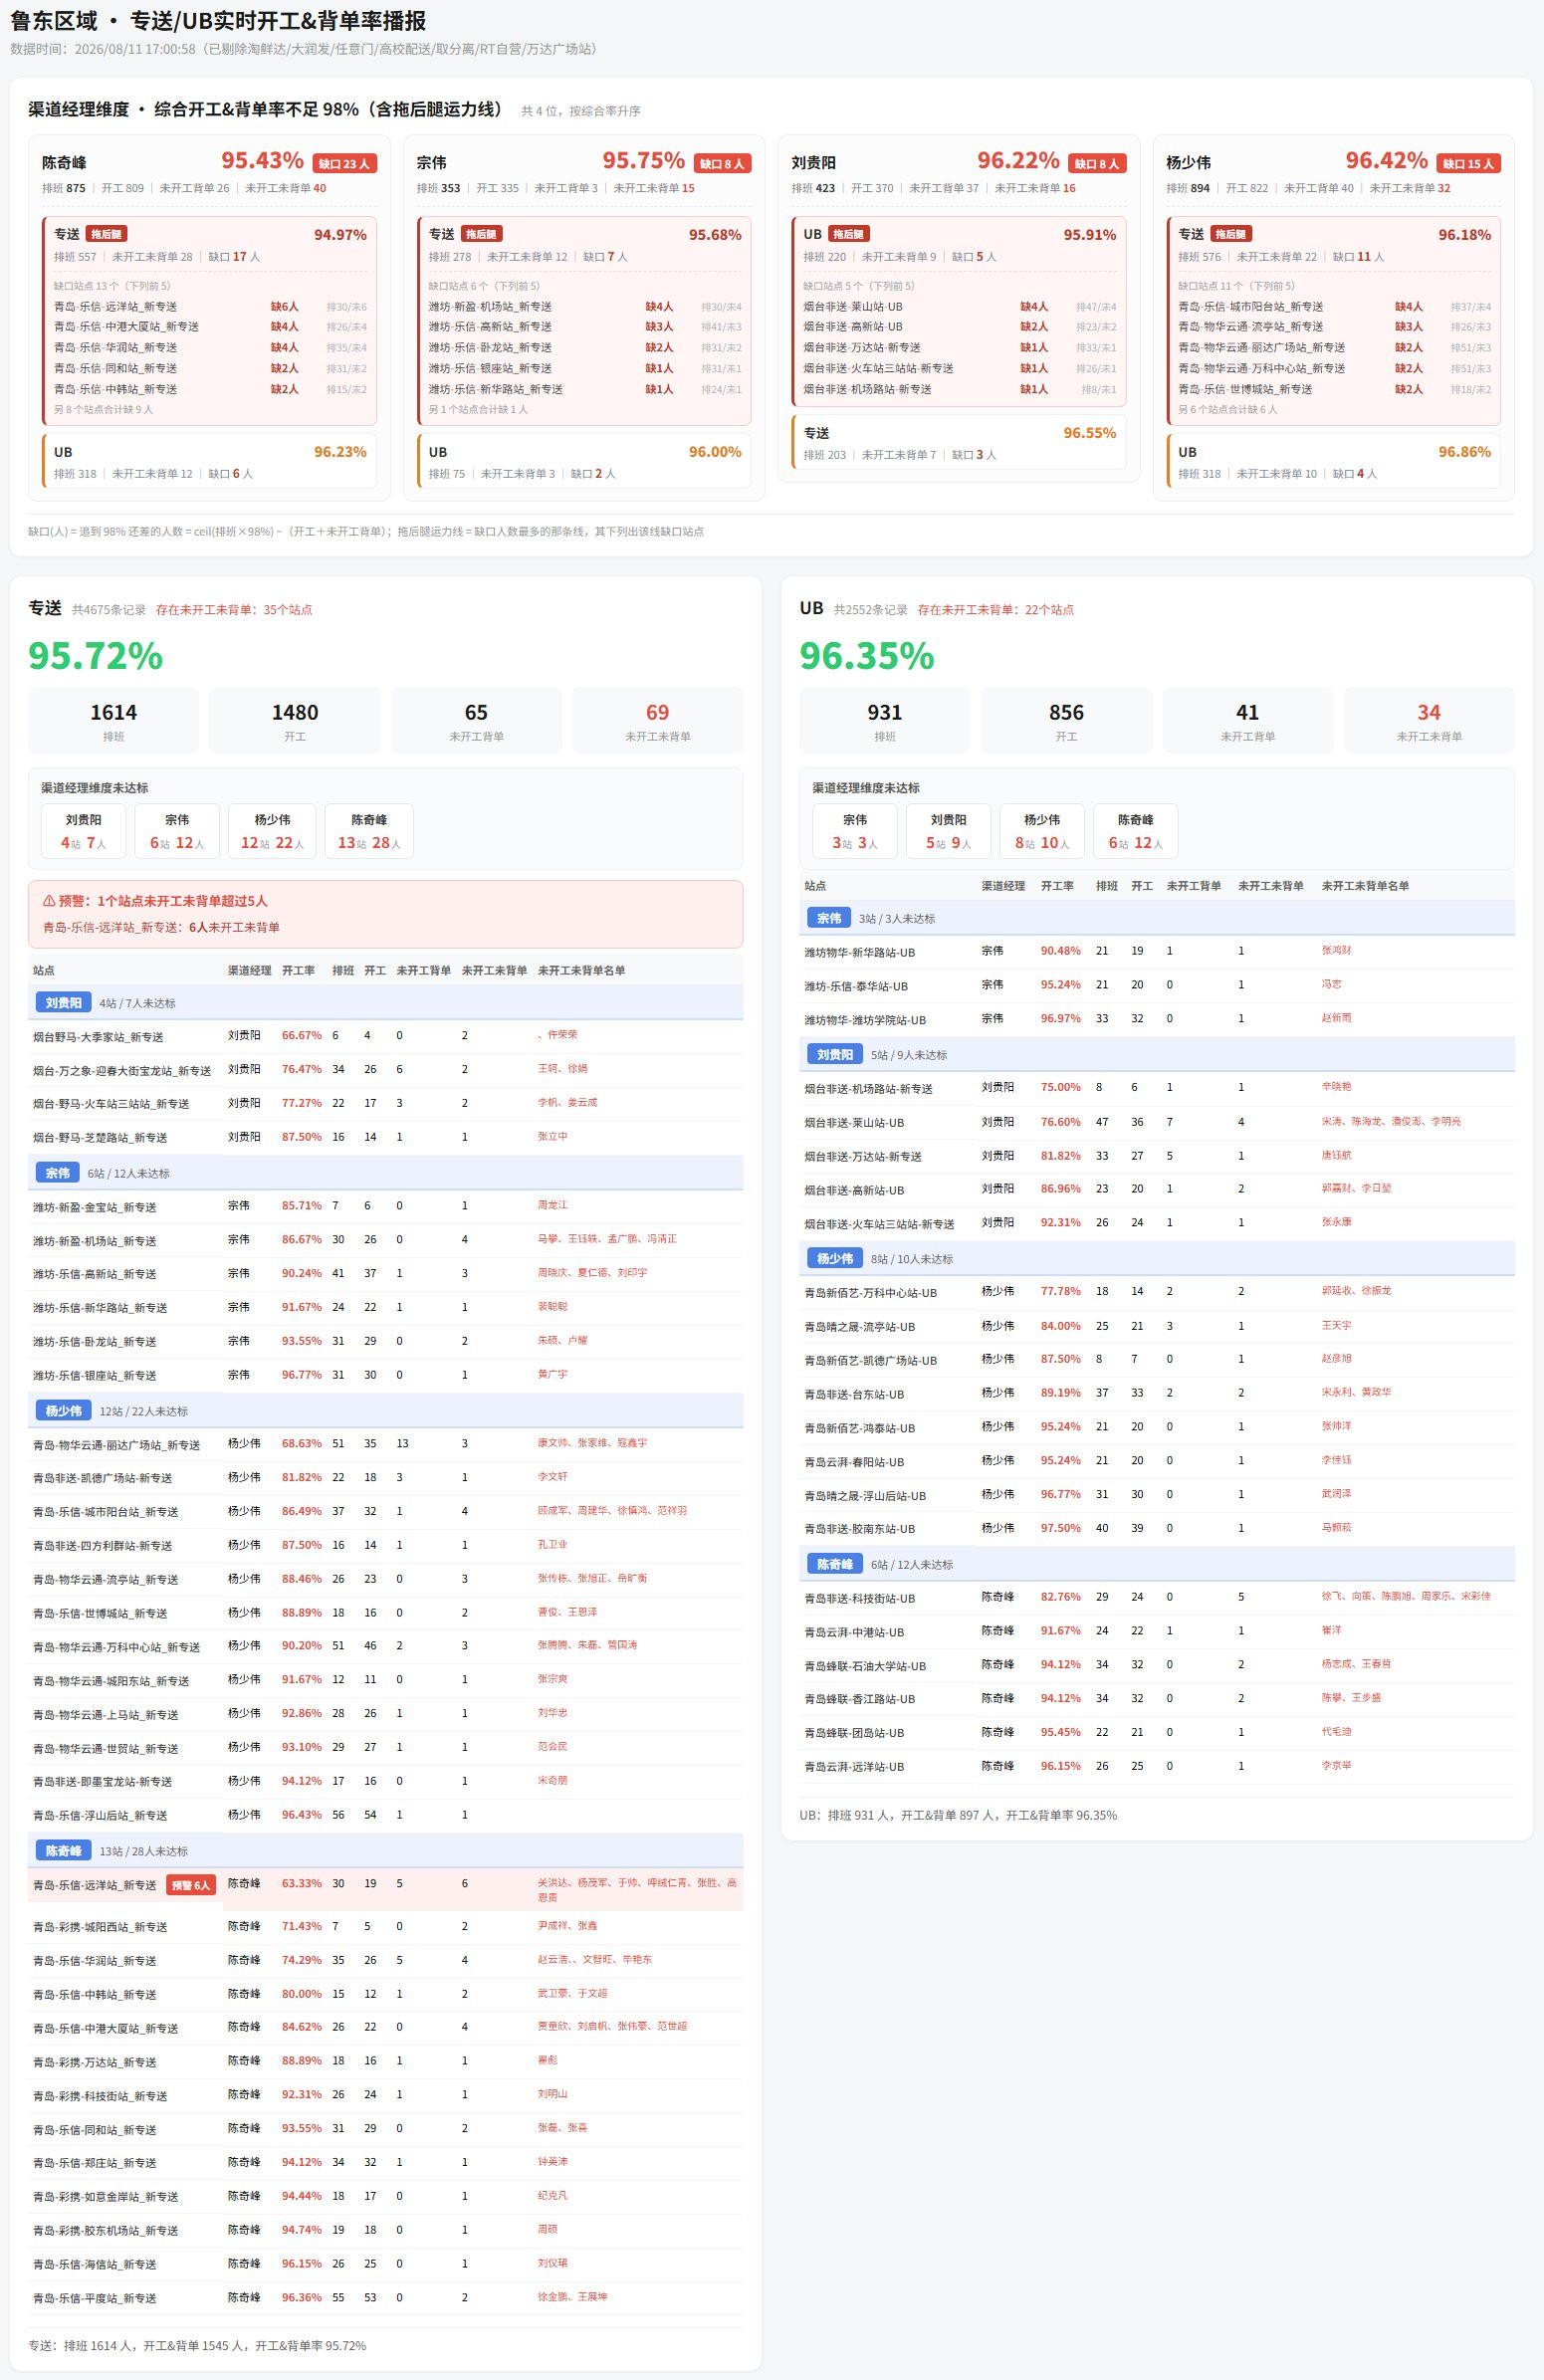The width and height of the screenshot is (1544, 2380).
Task: Select the 宗伟 group header, 6站 / 12人未达标
Action: click(x=385, y=1173)
